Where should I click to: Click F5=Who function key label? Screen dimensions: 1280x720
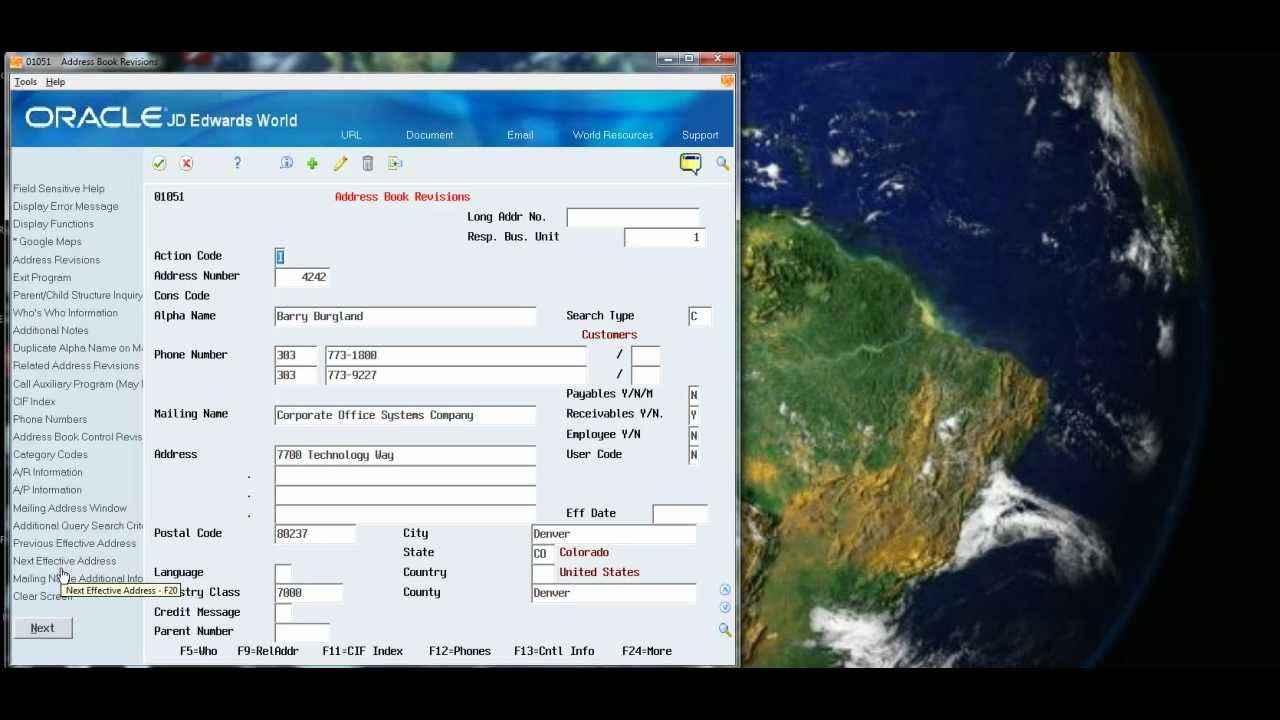coord(198,651)
